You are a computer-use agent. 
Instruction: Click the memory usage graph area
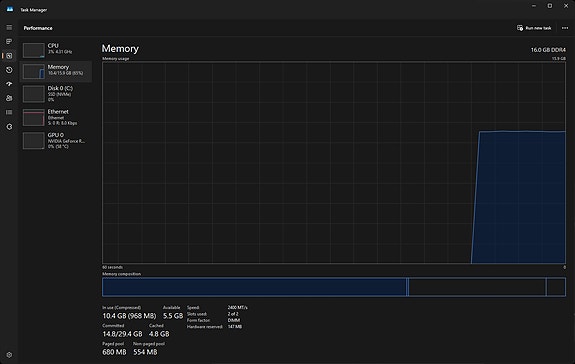point(334,162)
